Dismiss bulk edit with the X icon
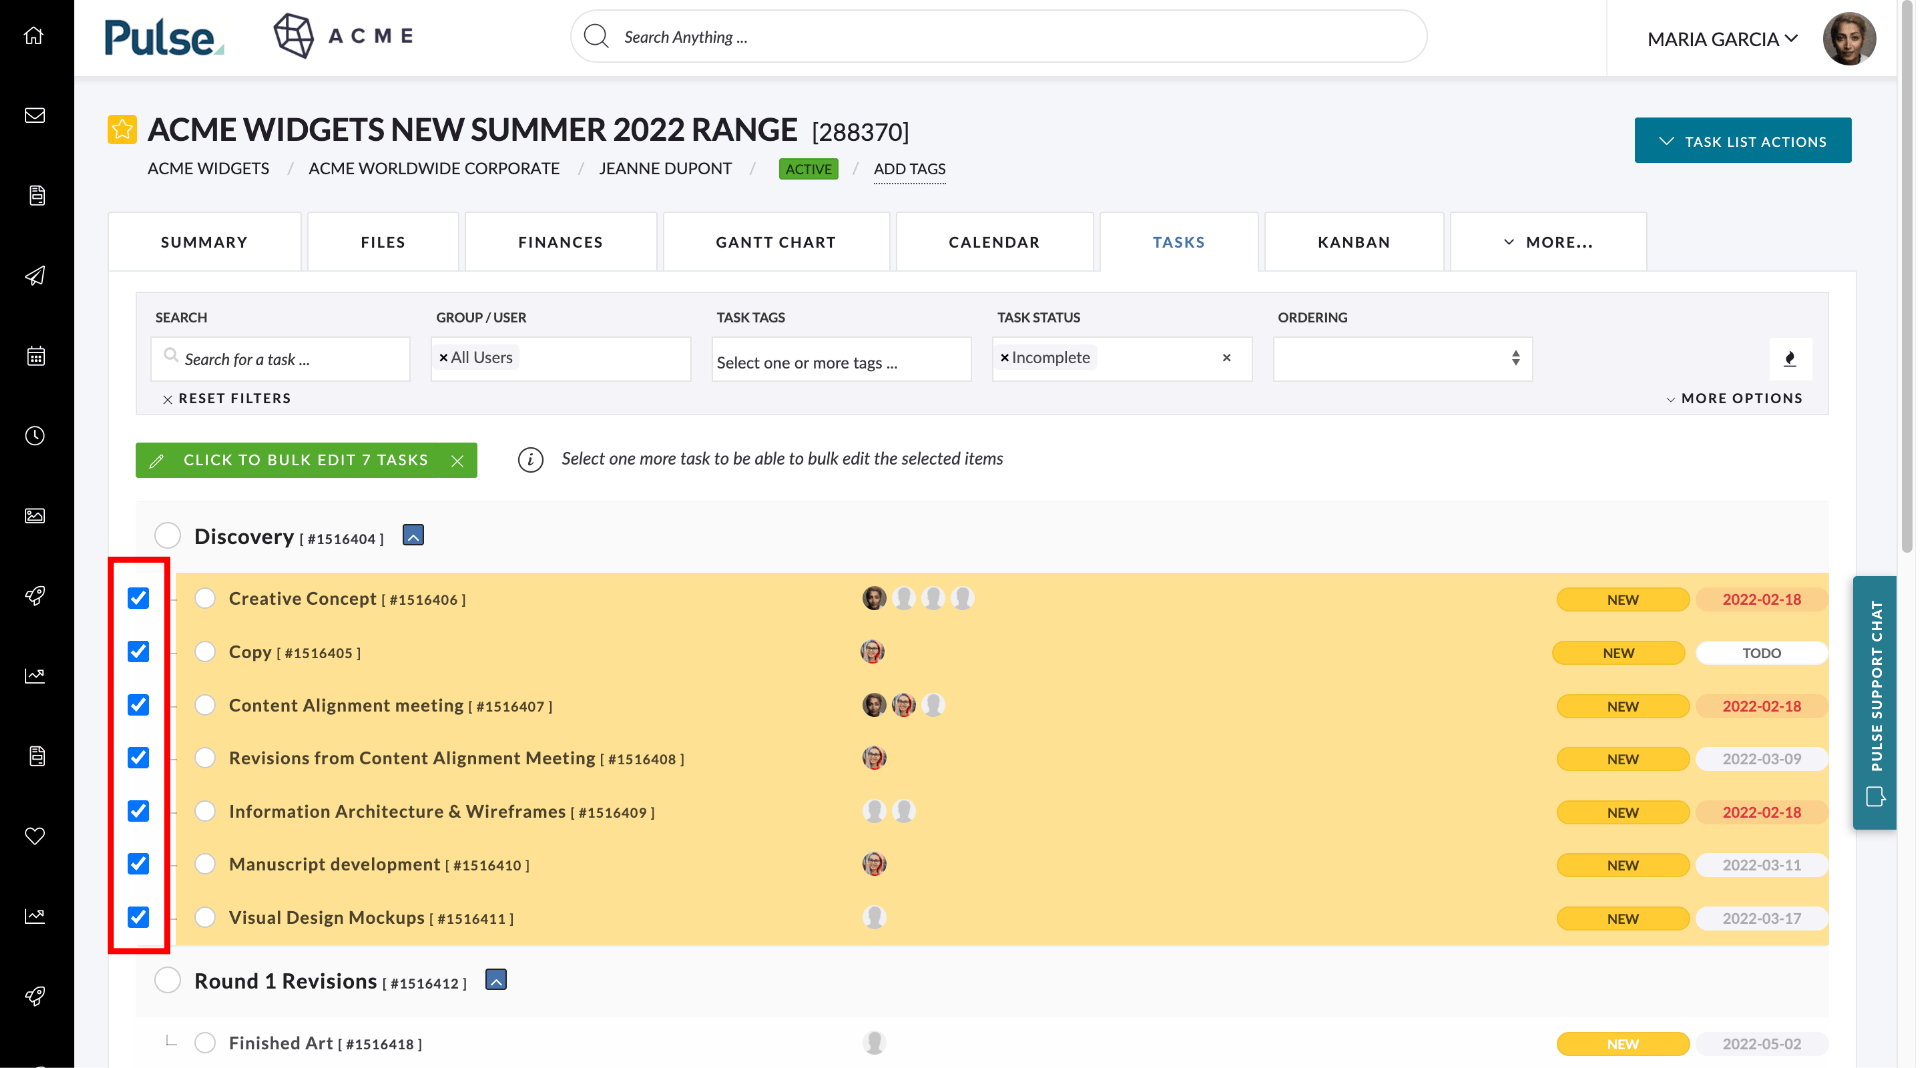 (457, 461)
